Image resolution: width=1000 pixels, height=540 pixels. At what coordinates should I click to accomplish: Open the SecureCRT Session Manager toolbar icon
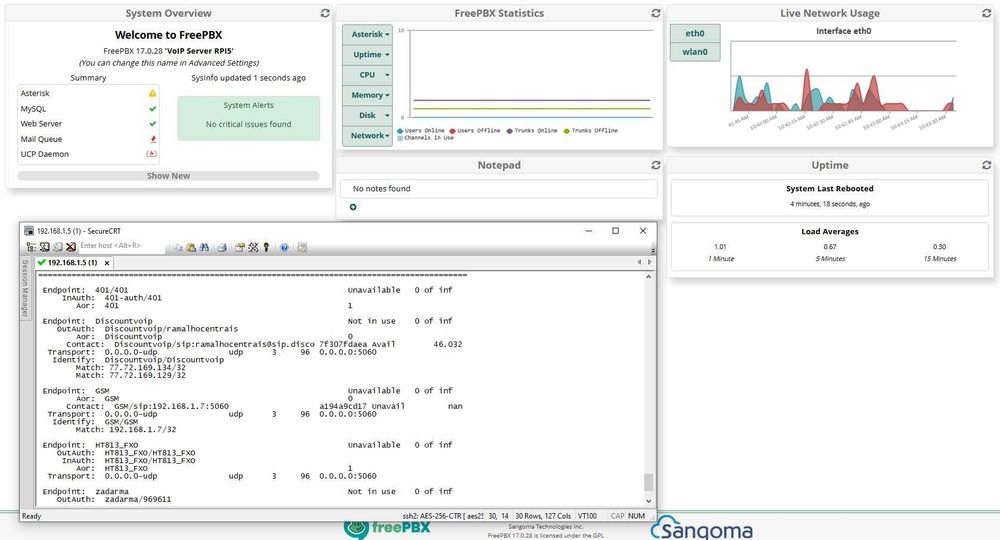point(31,247)
